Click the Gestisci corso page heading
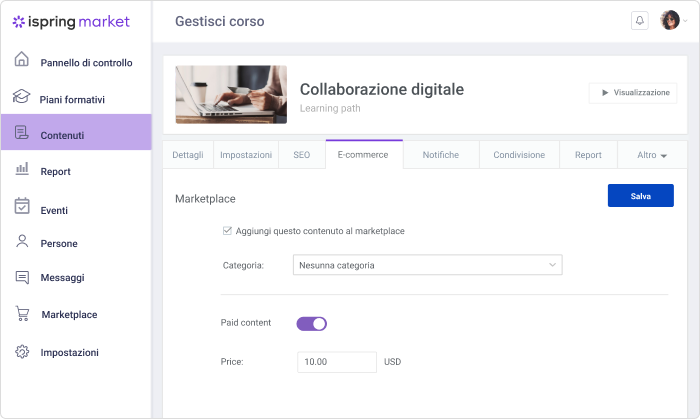700x419 pixels. tap(220, 21)
